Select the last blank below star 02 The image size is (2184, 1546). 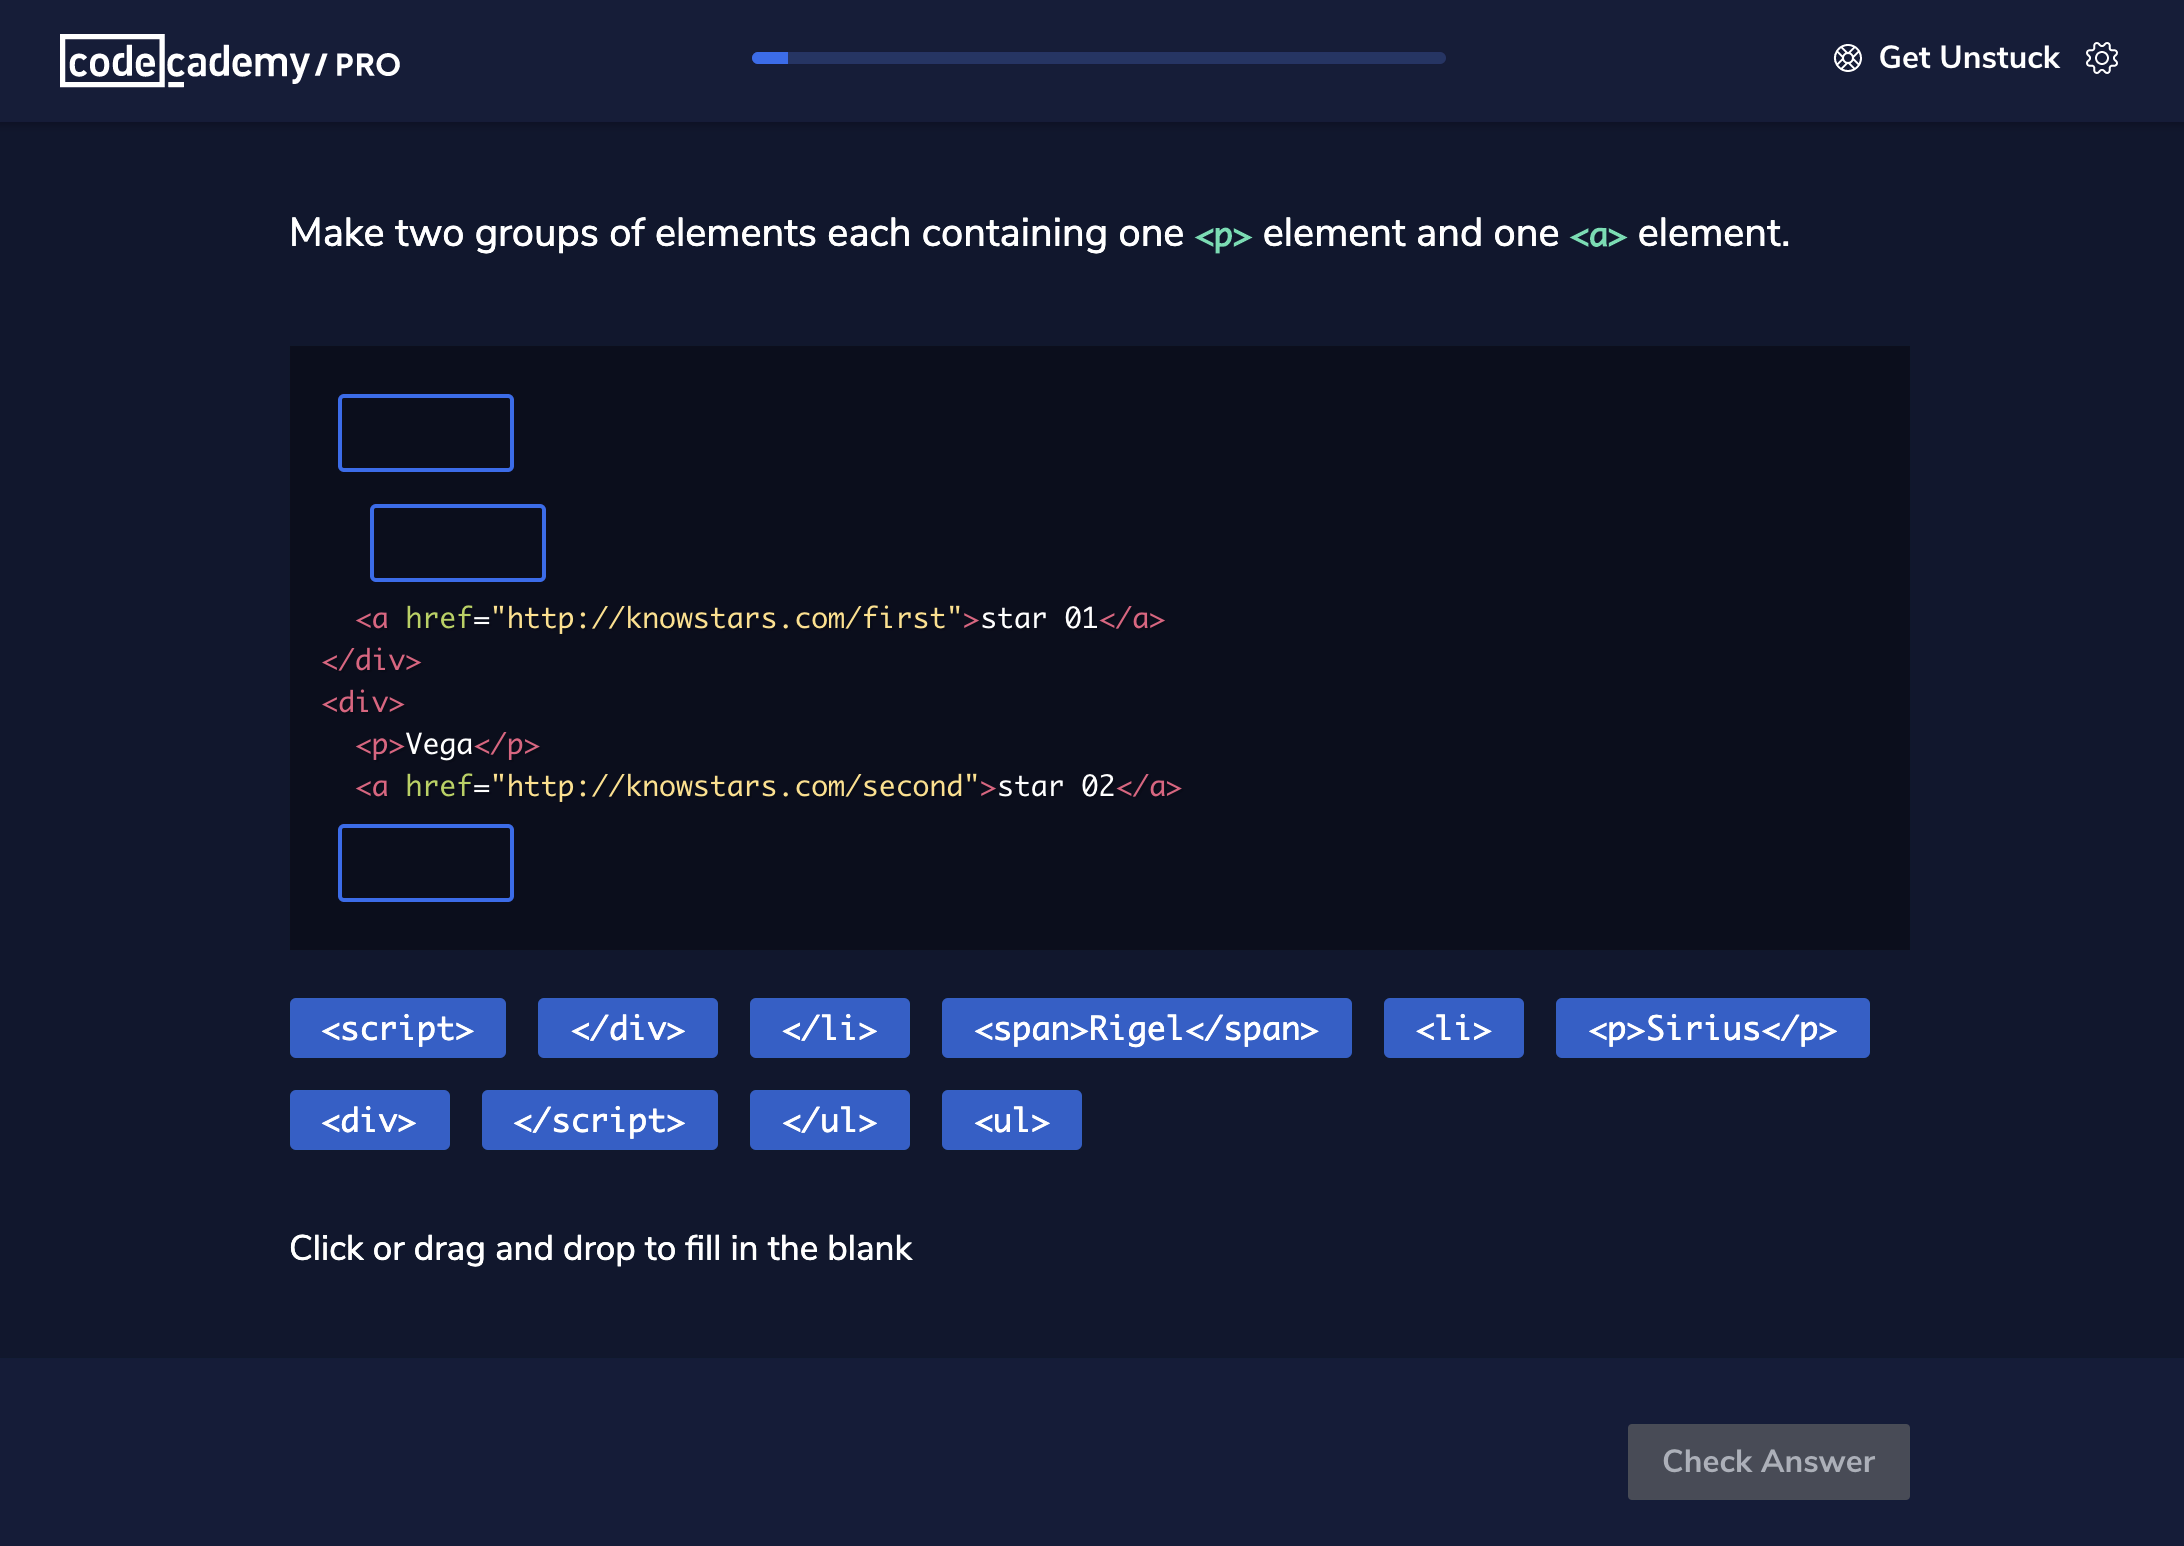(426, 863)
